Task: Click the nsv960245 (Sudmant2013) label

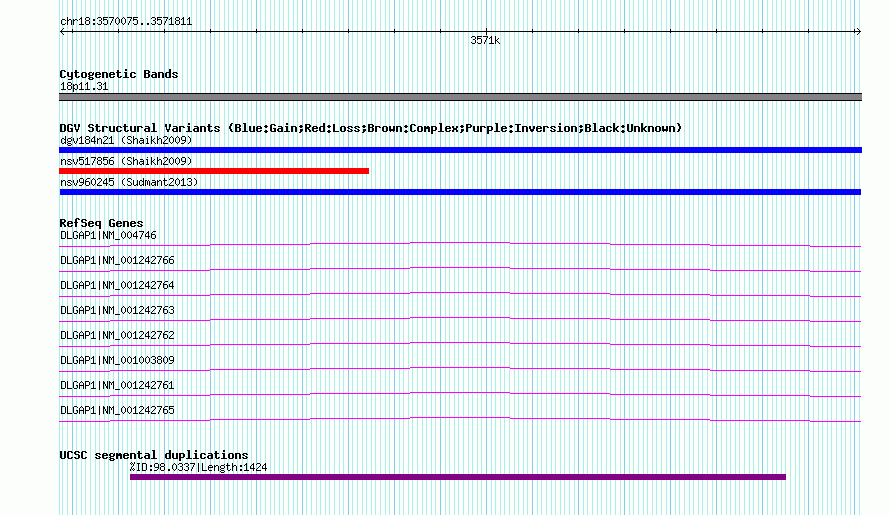Action: click(x=129, y=182)
